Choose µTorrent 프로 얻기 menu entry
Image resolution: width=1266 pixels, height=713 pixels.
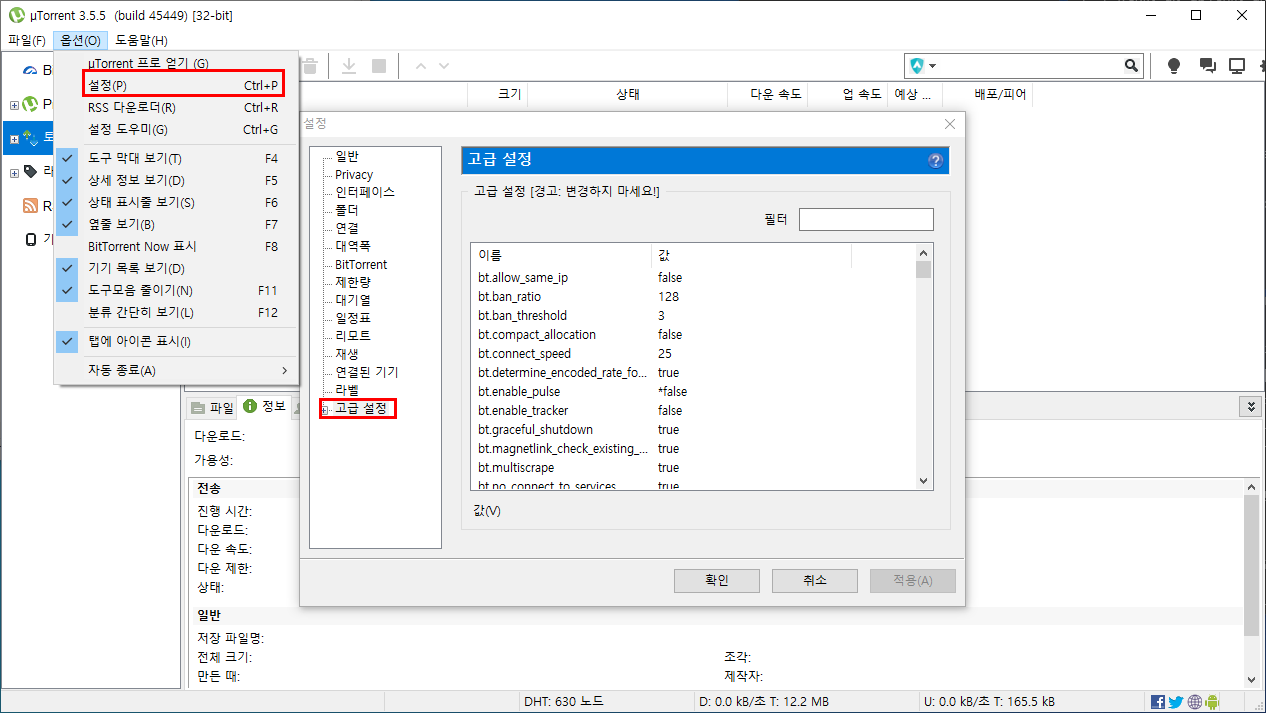point(176,63)
